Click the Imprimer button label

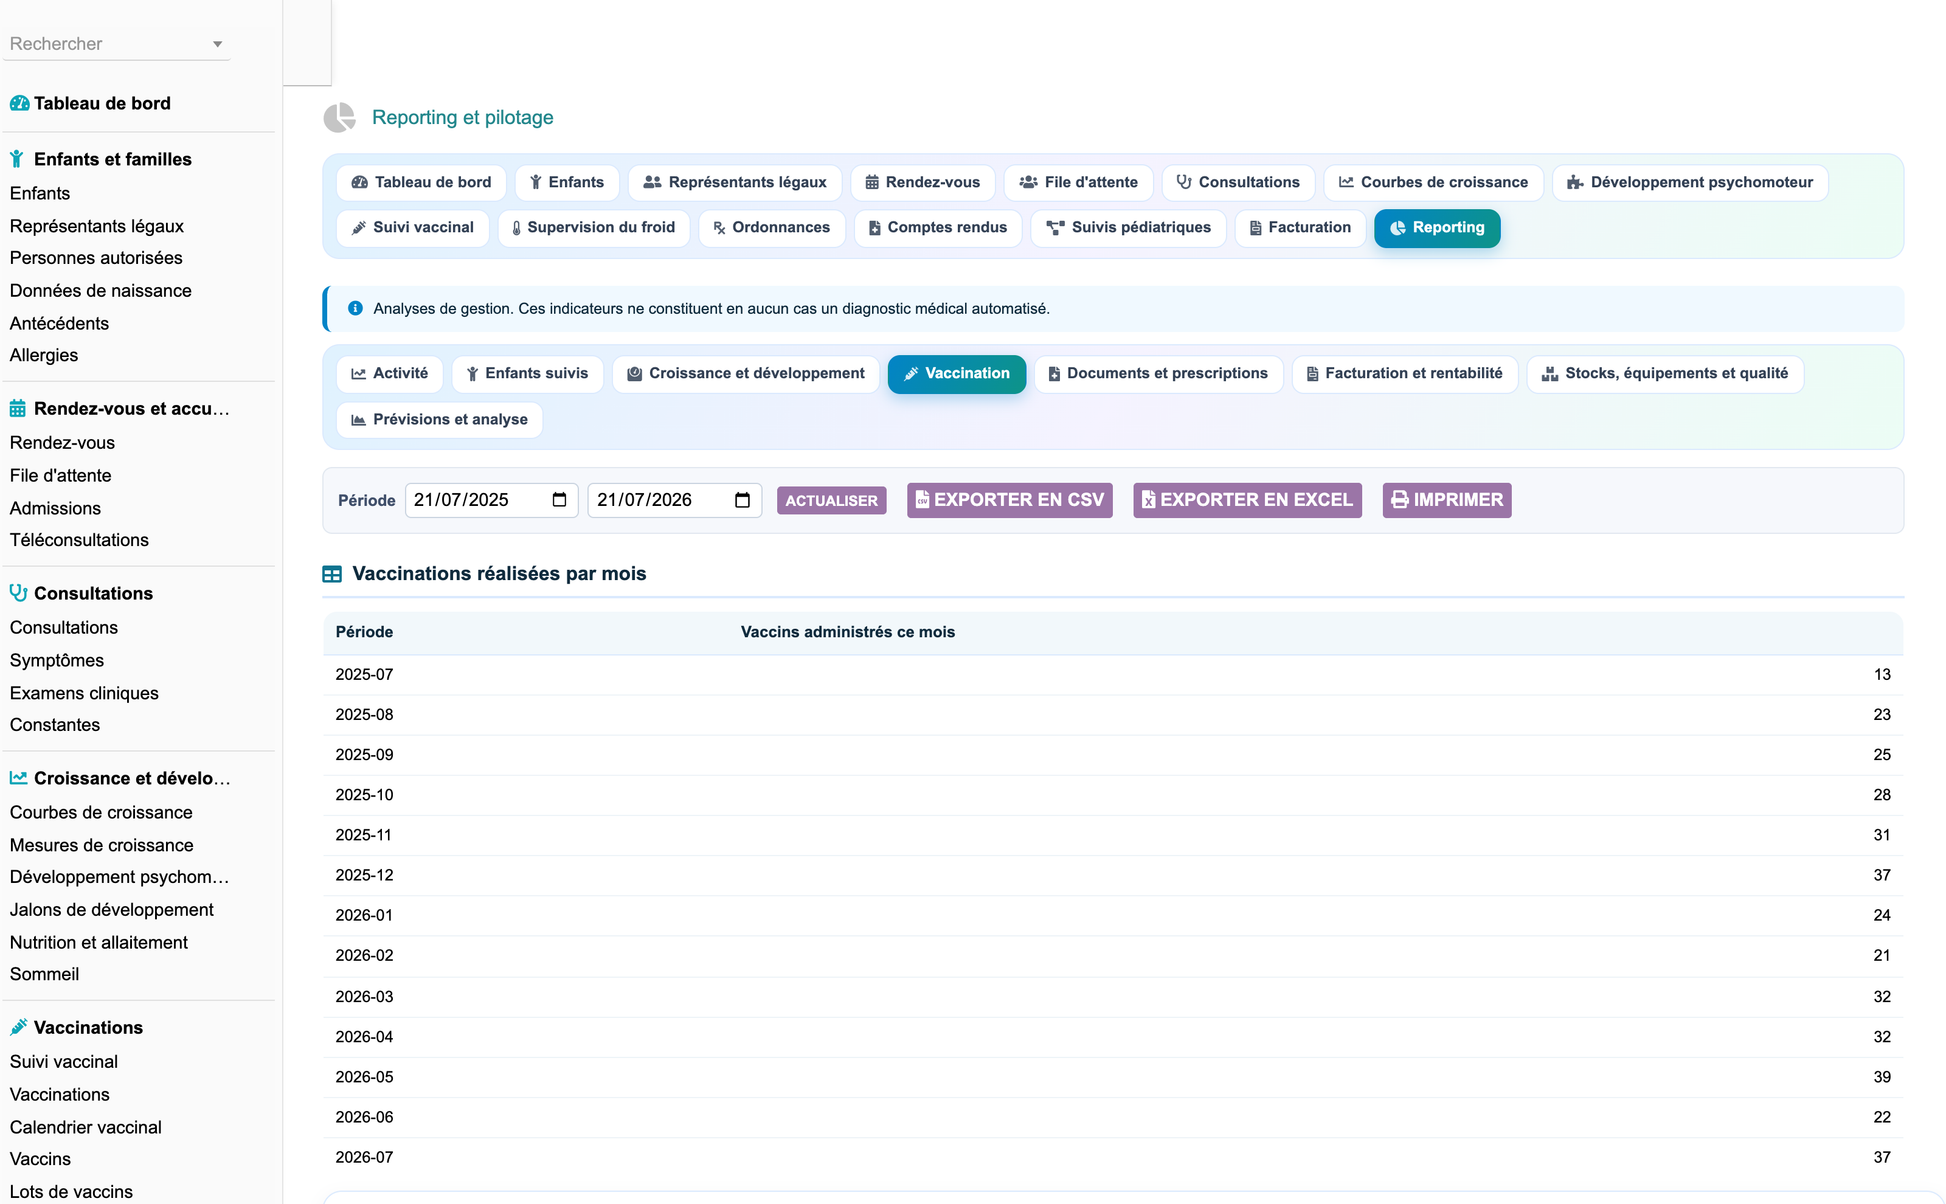pos(1458,500)
